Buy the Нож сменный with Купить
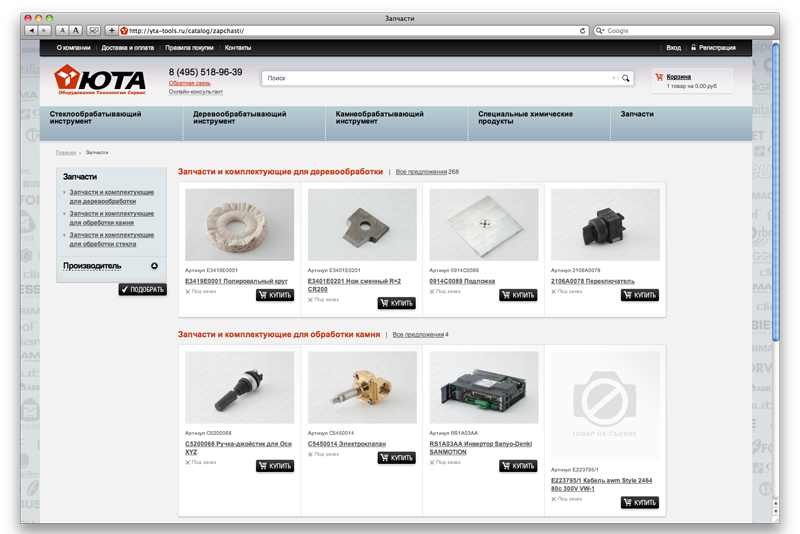800x534 pixels. pos(396,303)
